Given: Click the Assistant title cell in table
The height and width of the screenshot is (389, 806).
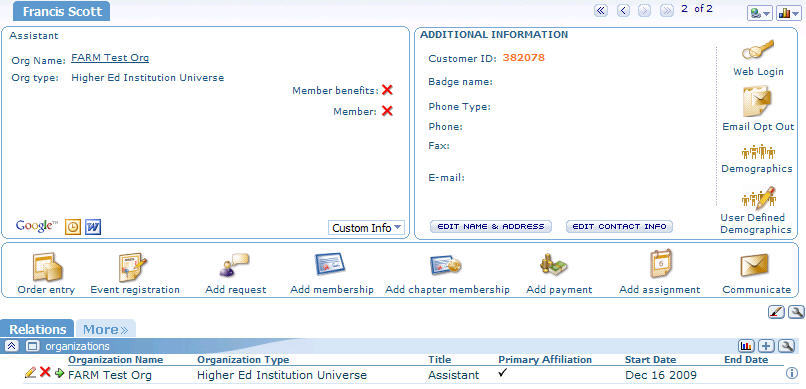Looking at the screenshot, I should pyautogui.click(x=453, y=375).
